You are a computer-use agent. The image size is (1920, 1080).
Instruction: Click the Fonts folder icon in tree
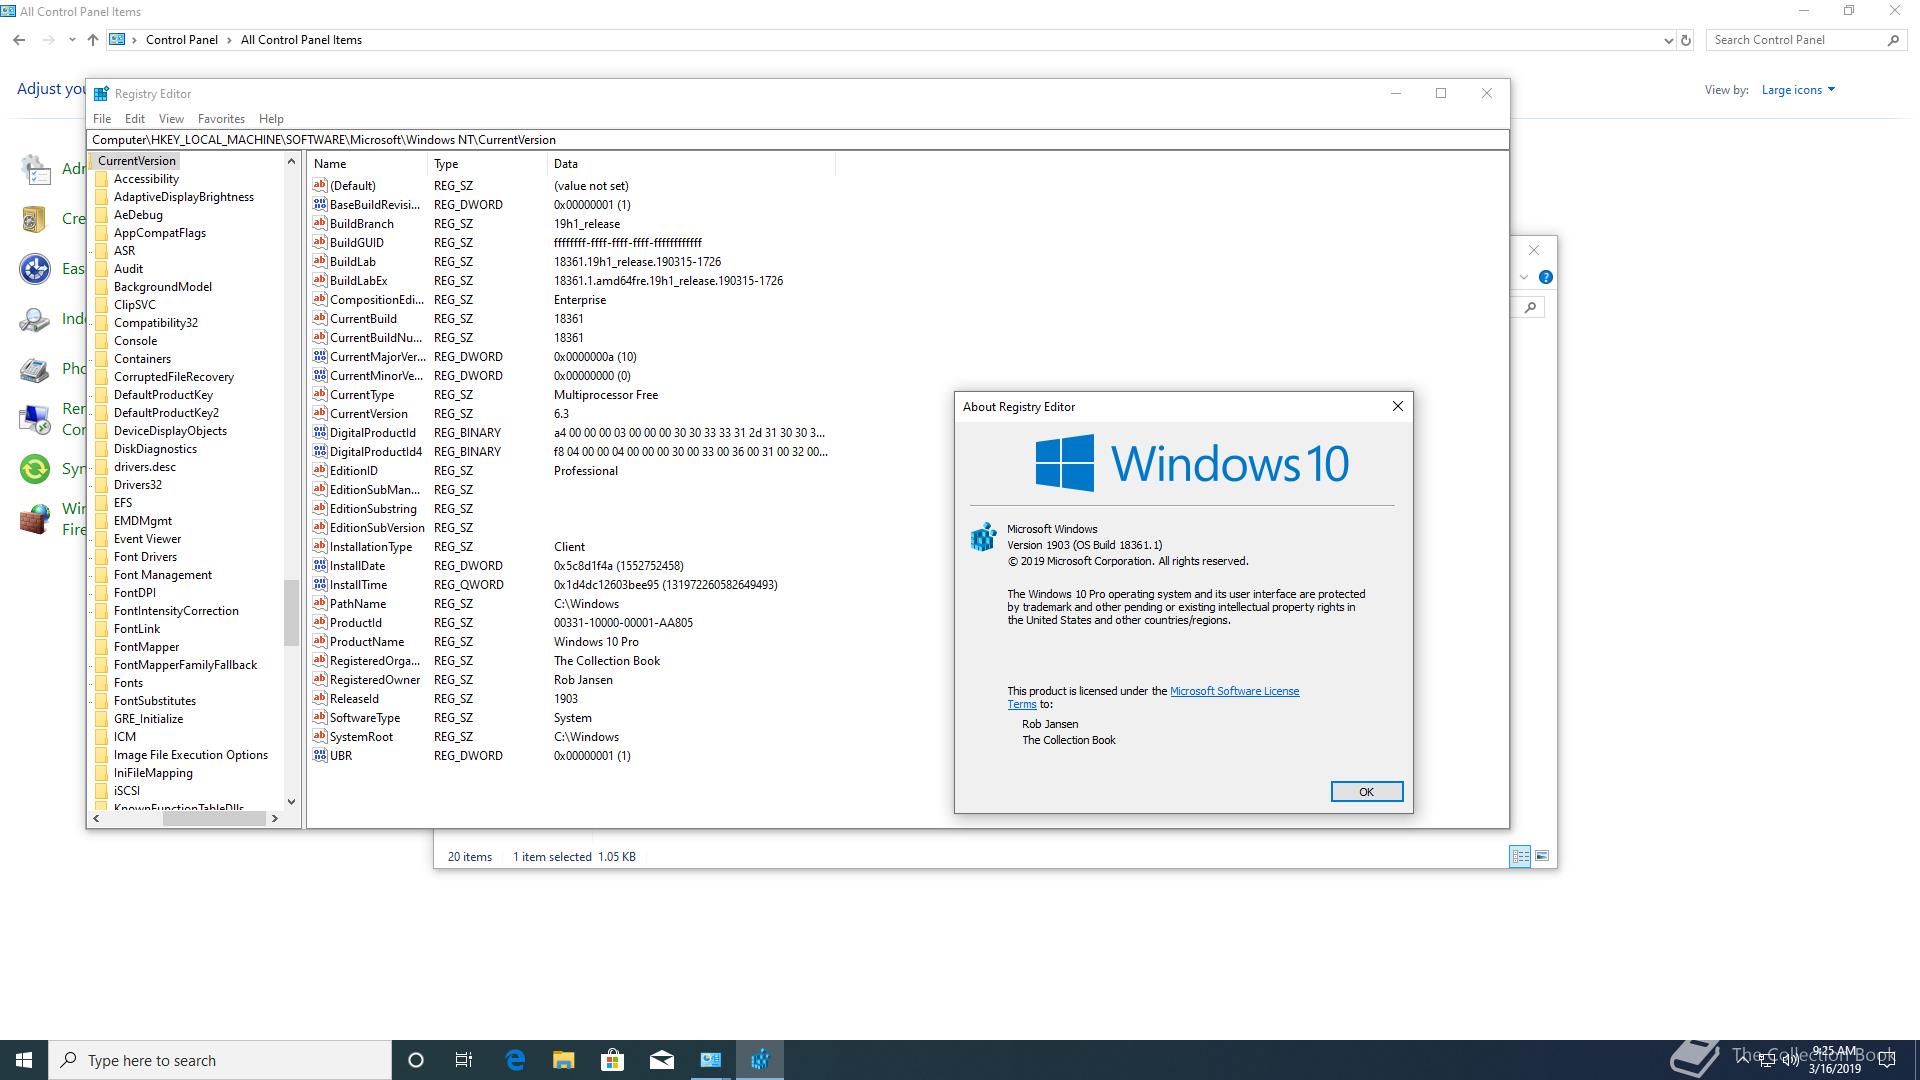[x=101, y=683]
